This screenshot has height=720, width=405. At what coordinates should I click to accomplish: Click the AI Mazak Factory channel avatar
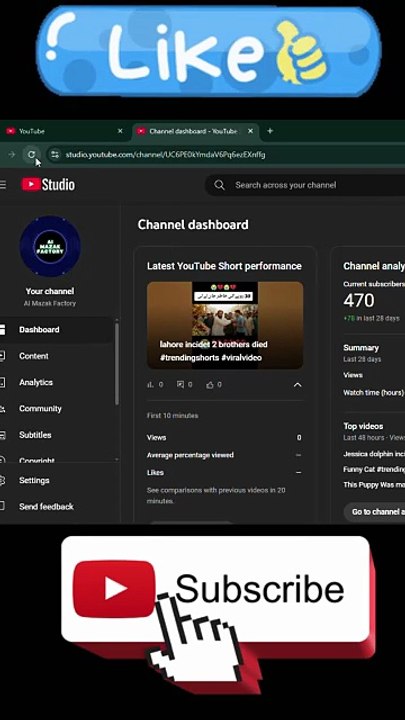pos(50,247)
